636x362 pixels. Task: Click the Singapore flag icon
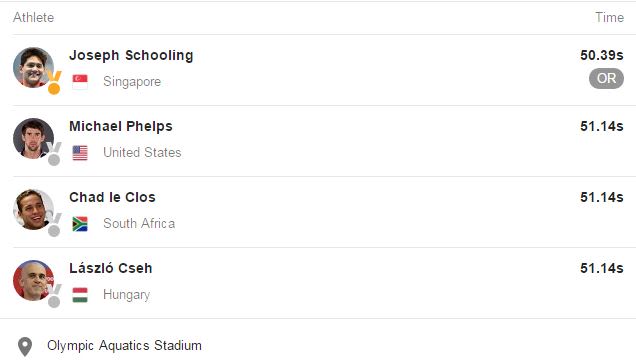tap(80, 82)
